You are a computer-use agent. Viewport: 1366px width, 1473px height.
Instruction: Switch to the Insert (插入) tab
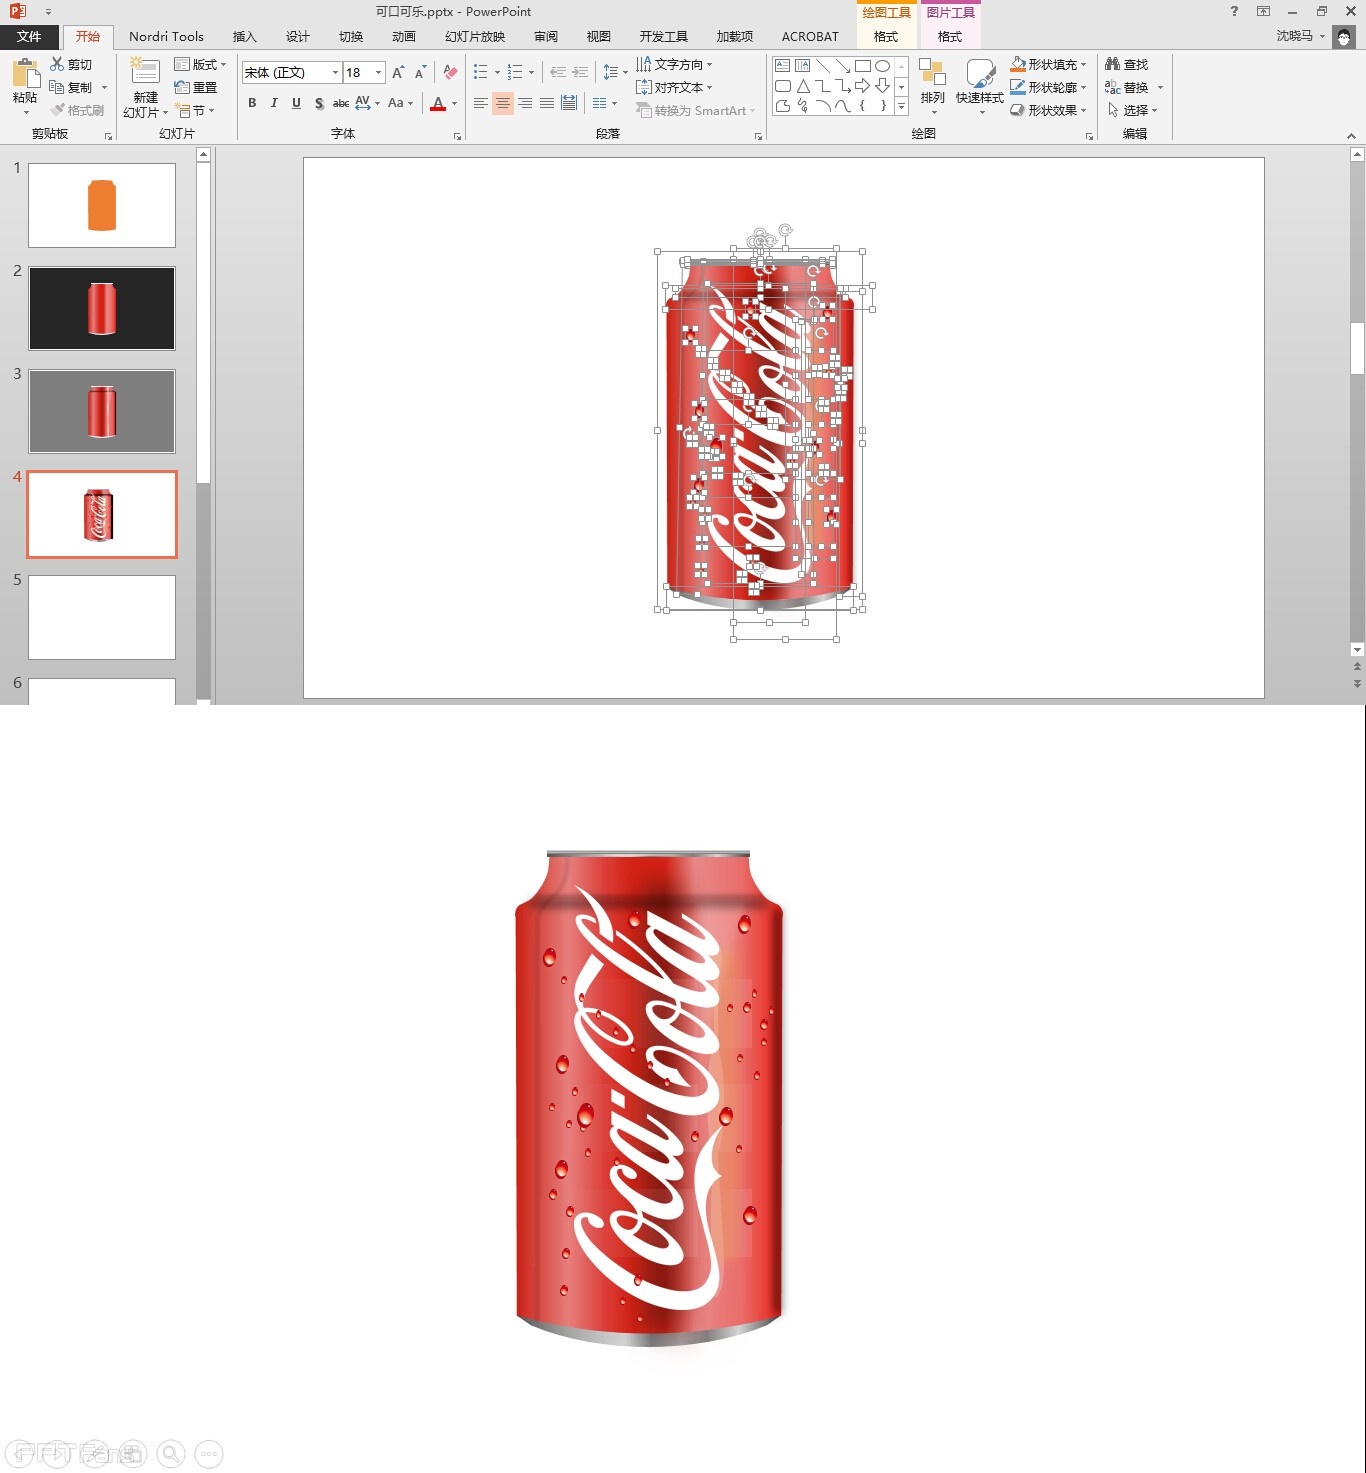(x=244, y=37)
